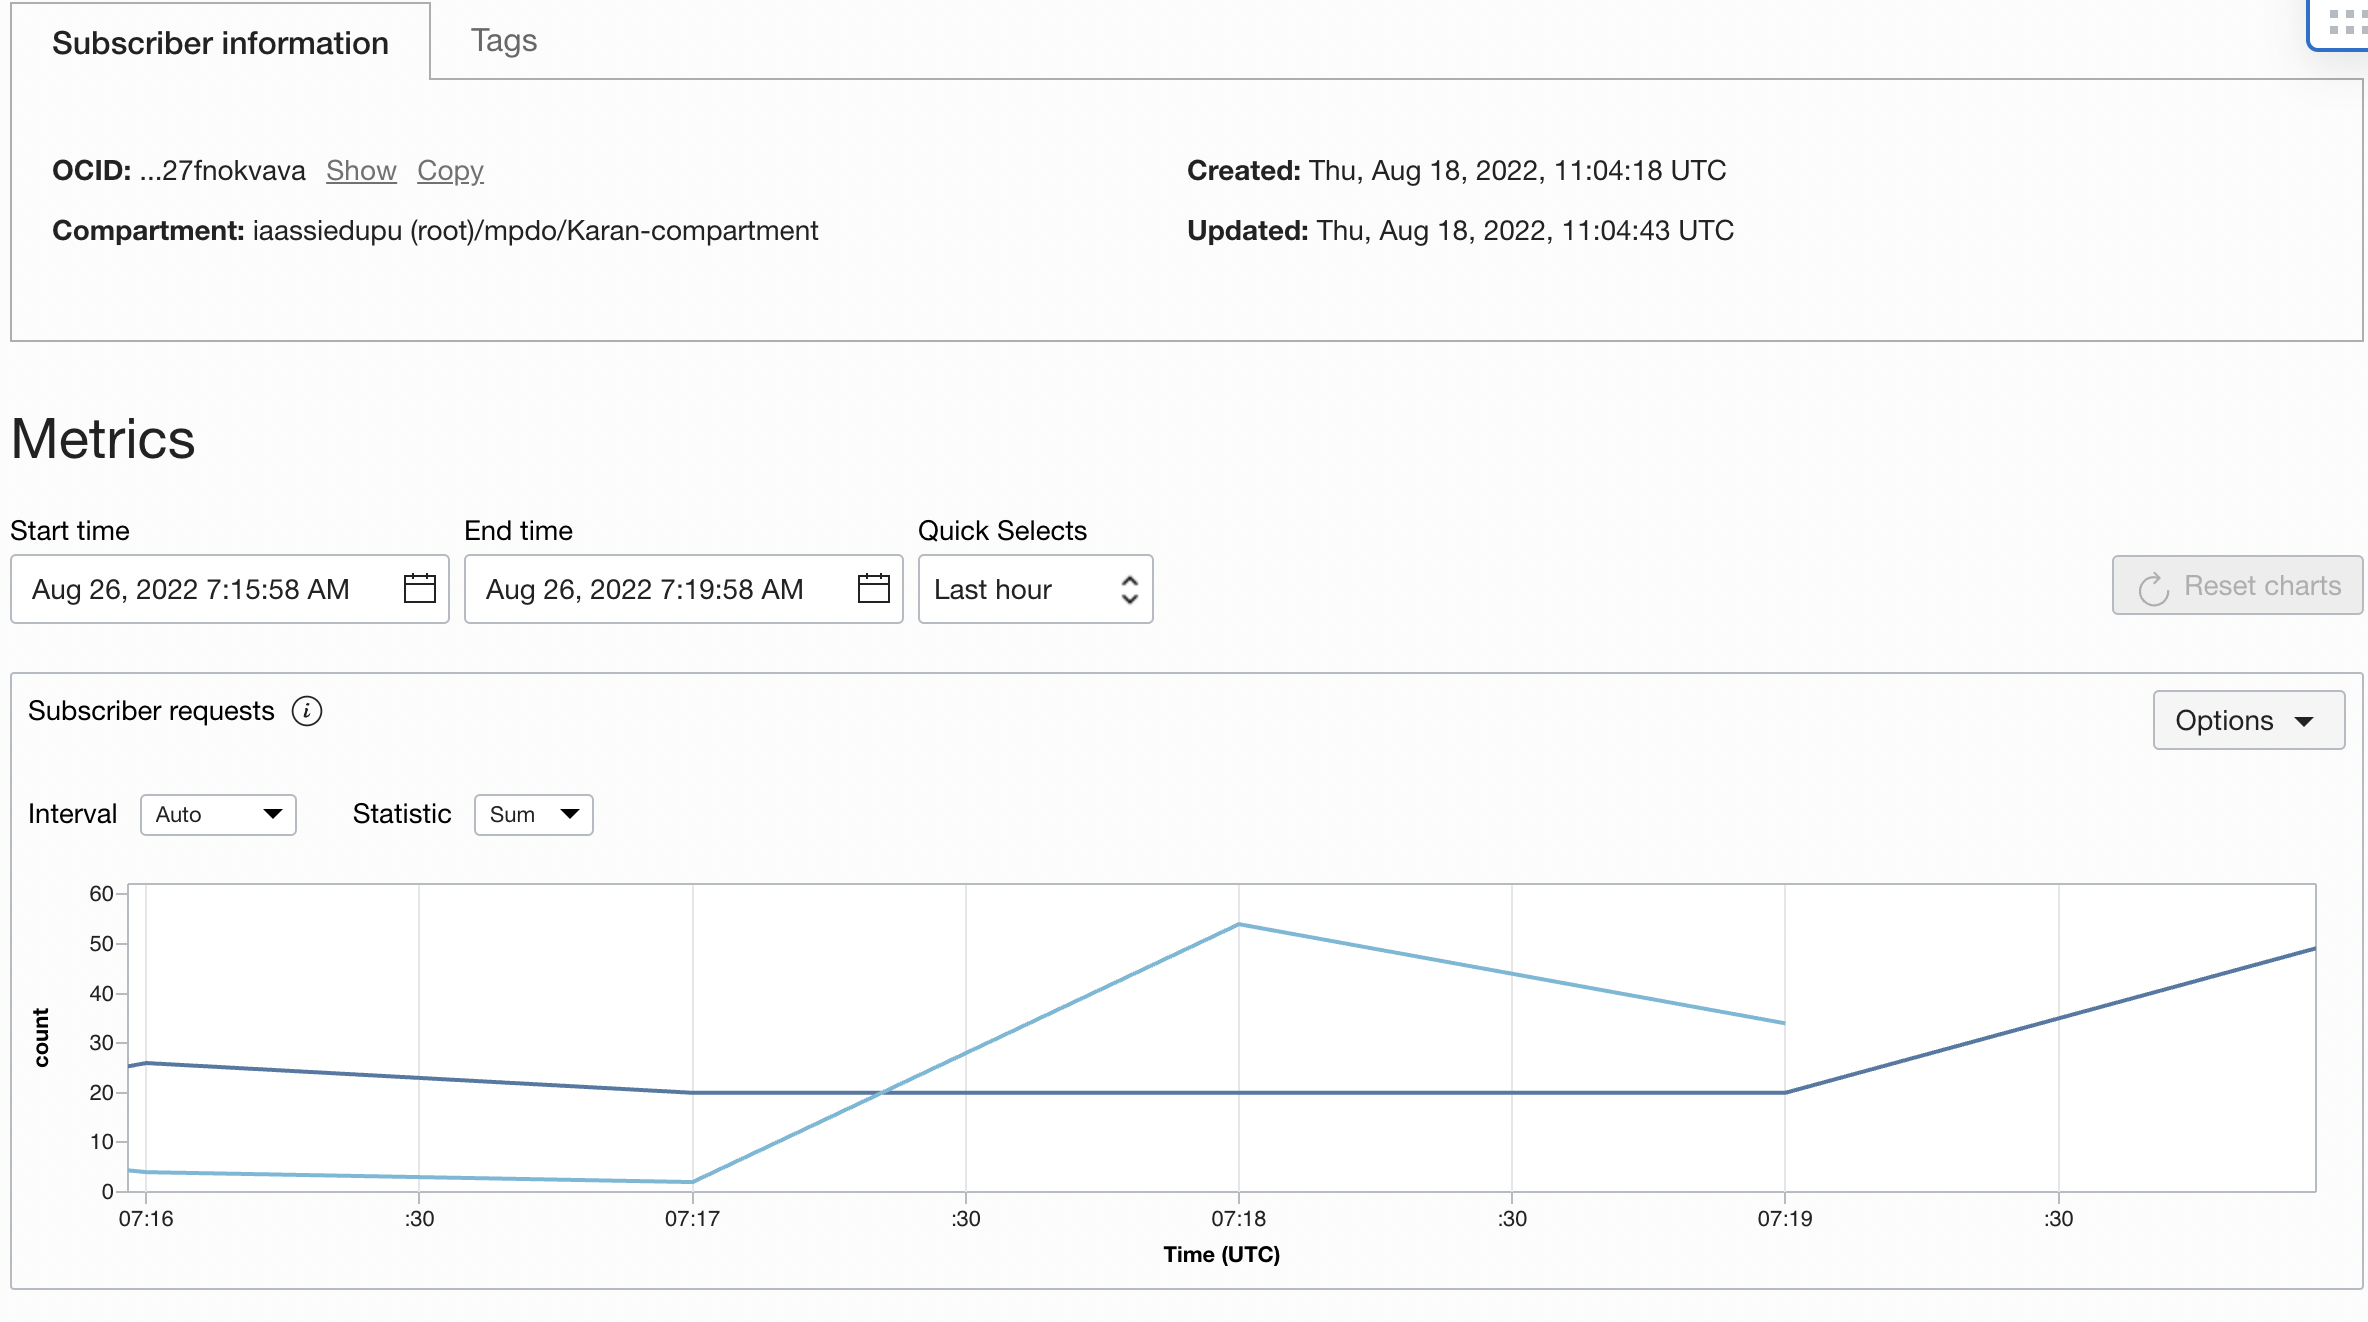Open the Options menu
This screenshot has width=2368, height=1322.
click(2248, 720)
